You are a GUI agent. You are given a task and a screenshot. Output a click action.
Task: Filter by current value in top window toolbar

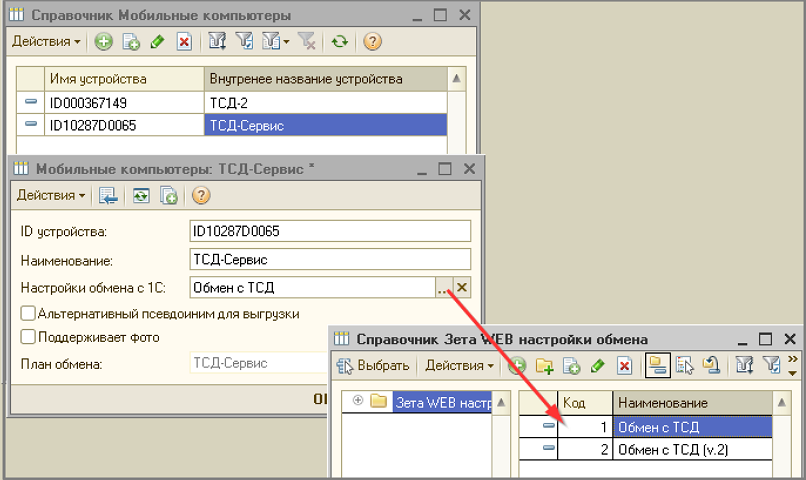[244, 42]
